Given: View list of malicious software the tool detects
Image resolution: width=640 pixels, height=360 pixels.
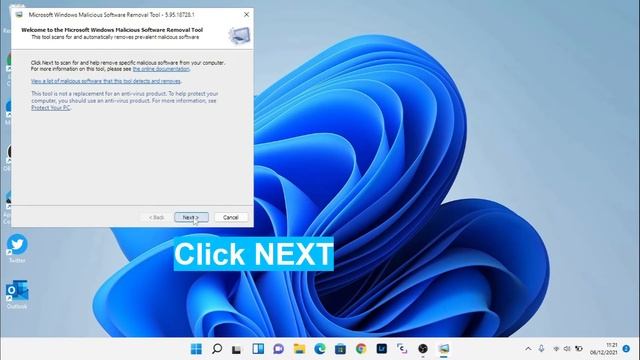Looking at the screenshot, I should pos(106,81).
